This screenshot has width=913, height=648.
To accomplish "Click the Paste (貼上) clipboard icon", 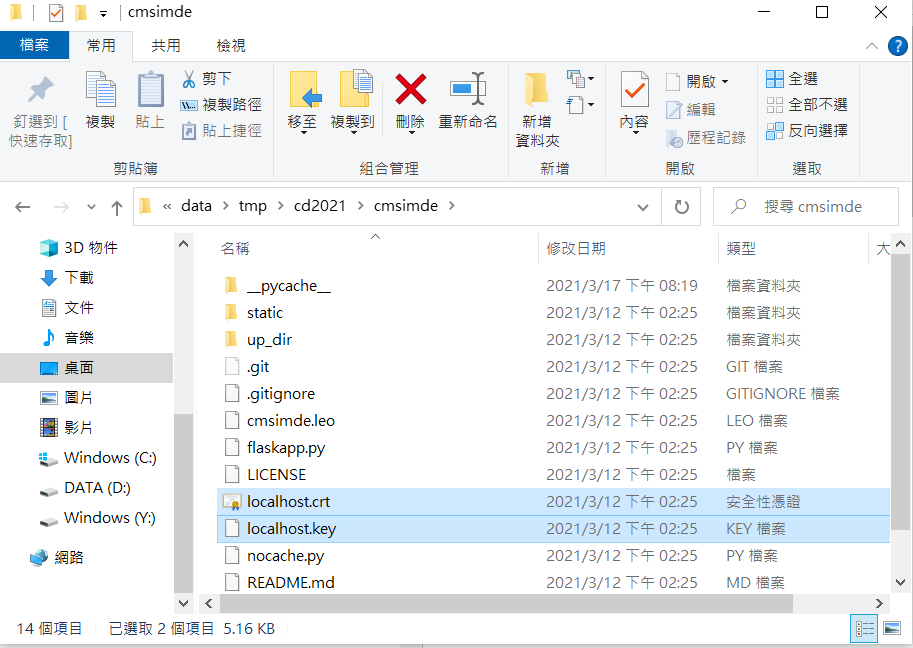I will (150, 90).
